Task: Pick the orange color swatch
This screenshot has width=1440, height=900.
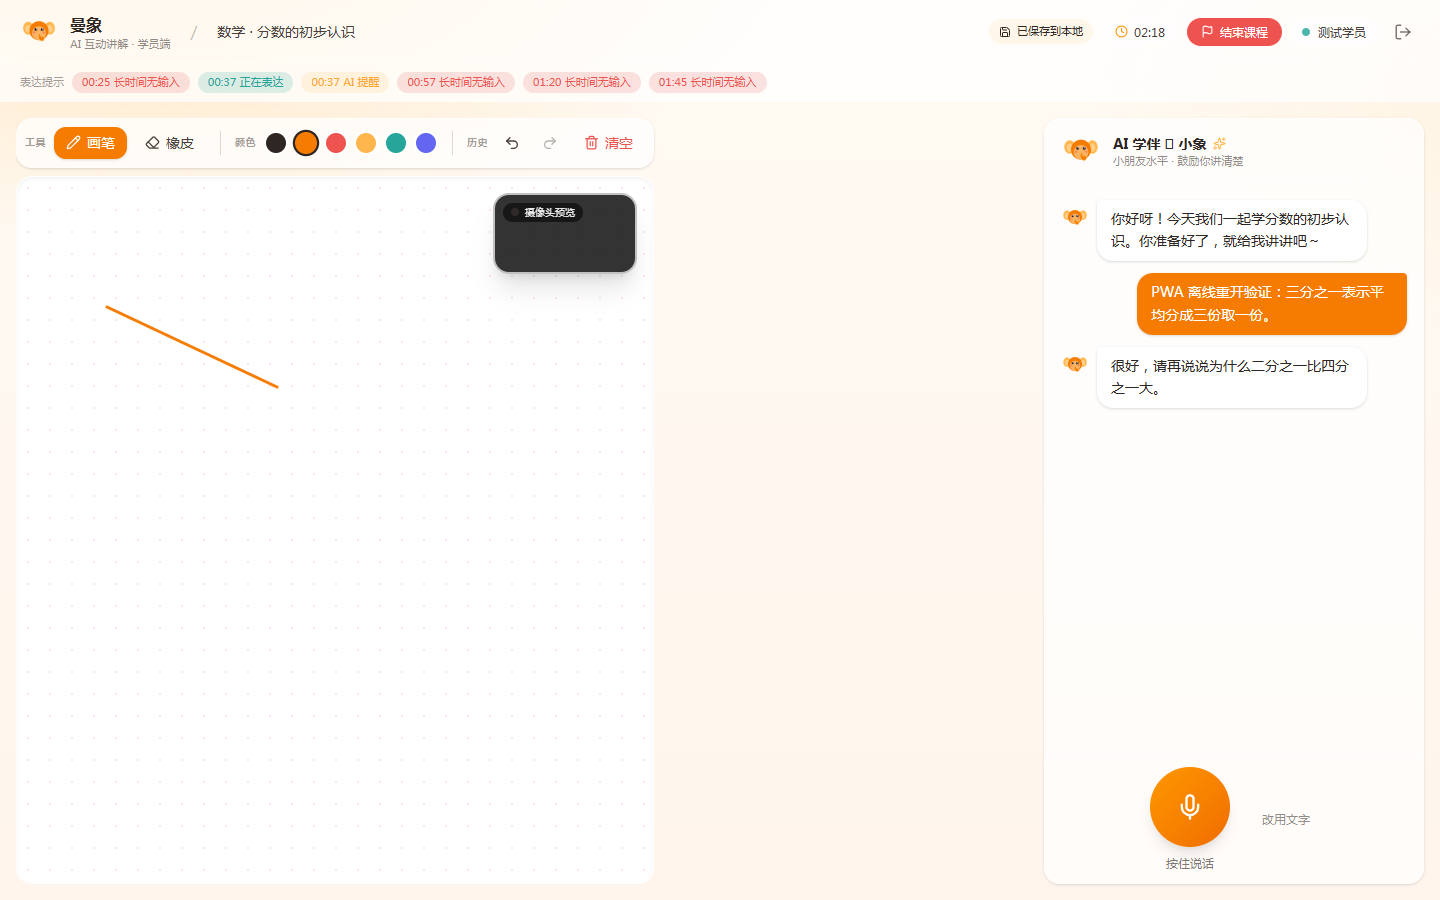Action: point(306,143)
